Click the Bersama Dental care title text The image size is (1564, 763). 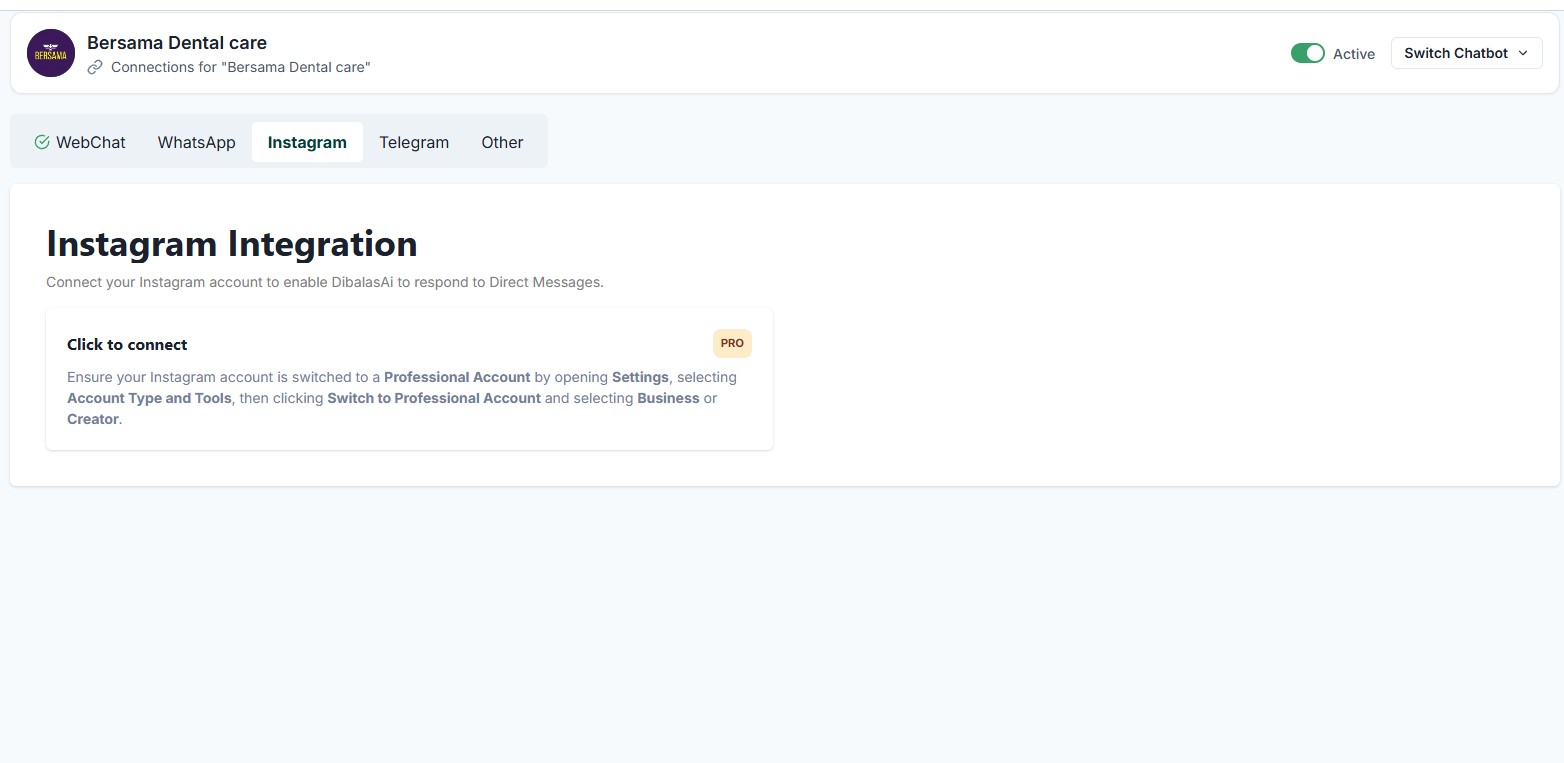point(177,43)
